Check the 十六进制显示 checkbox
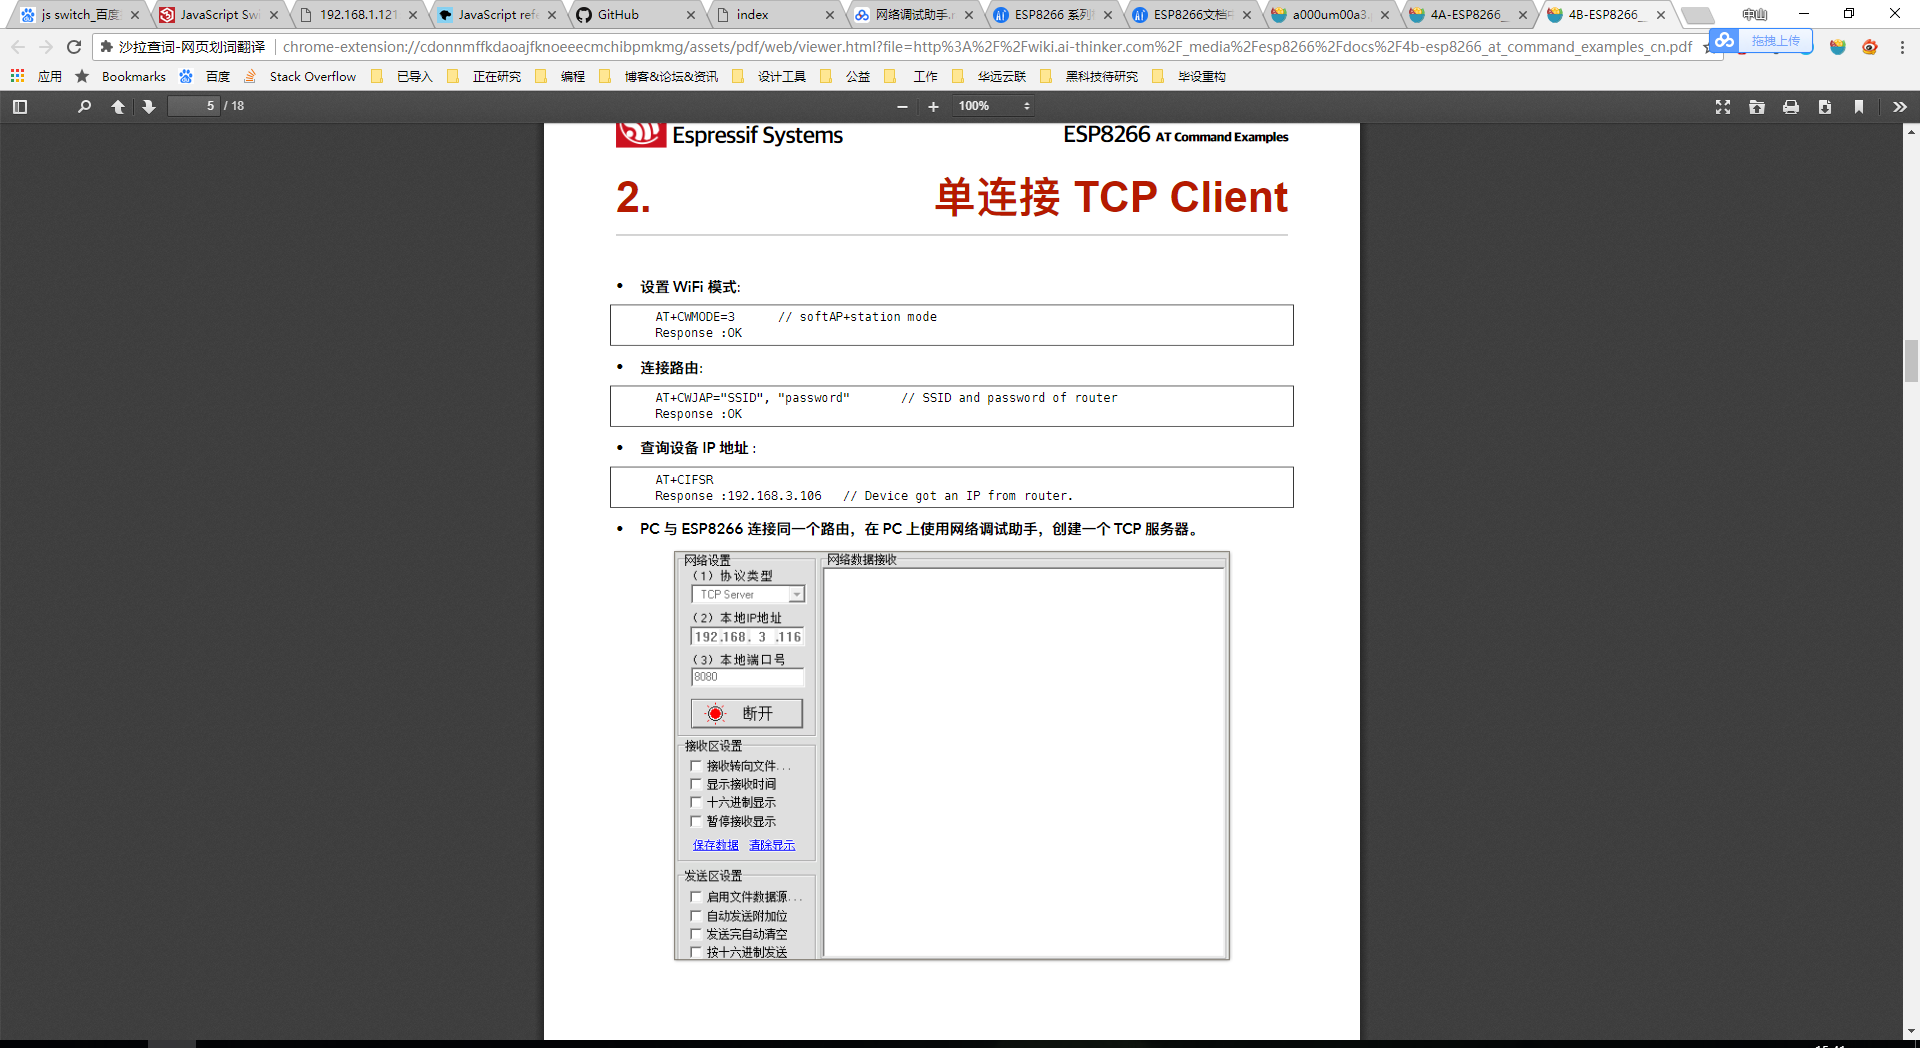 pyautogui.click(x=696, y=803)
